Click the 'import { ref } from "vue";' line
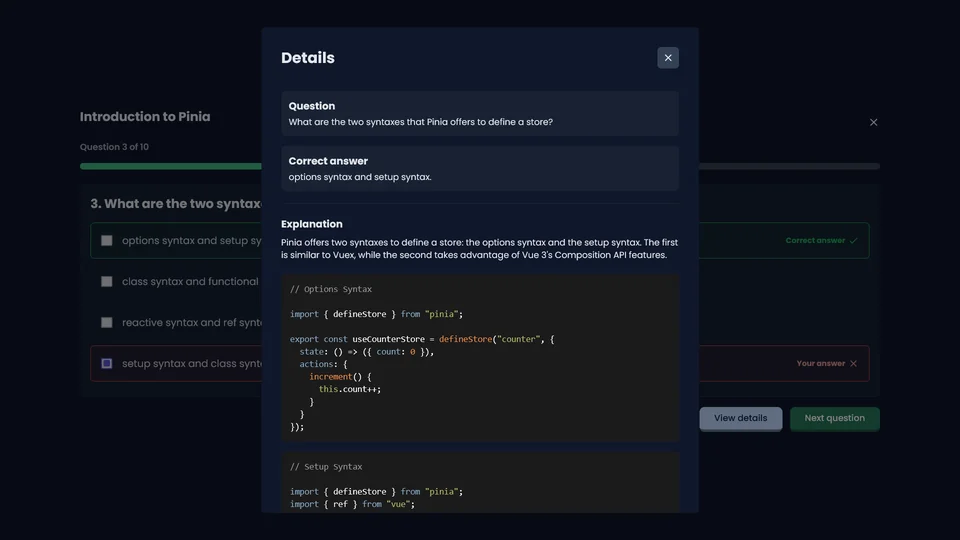The image size is (960, 540). coord(352,504)
